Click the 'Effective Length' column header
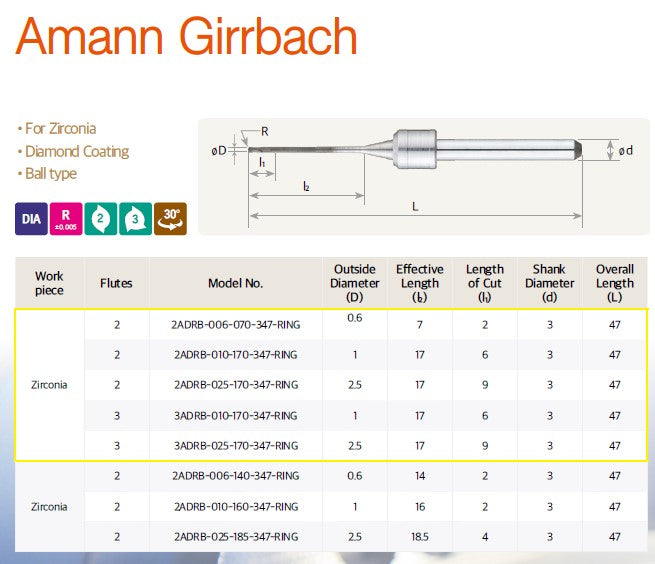Screen dimensions: 655x564 click(x=420, y=283)
